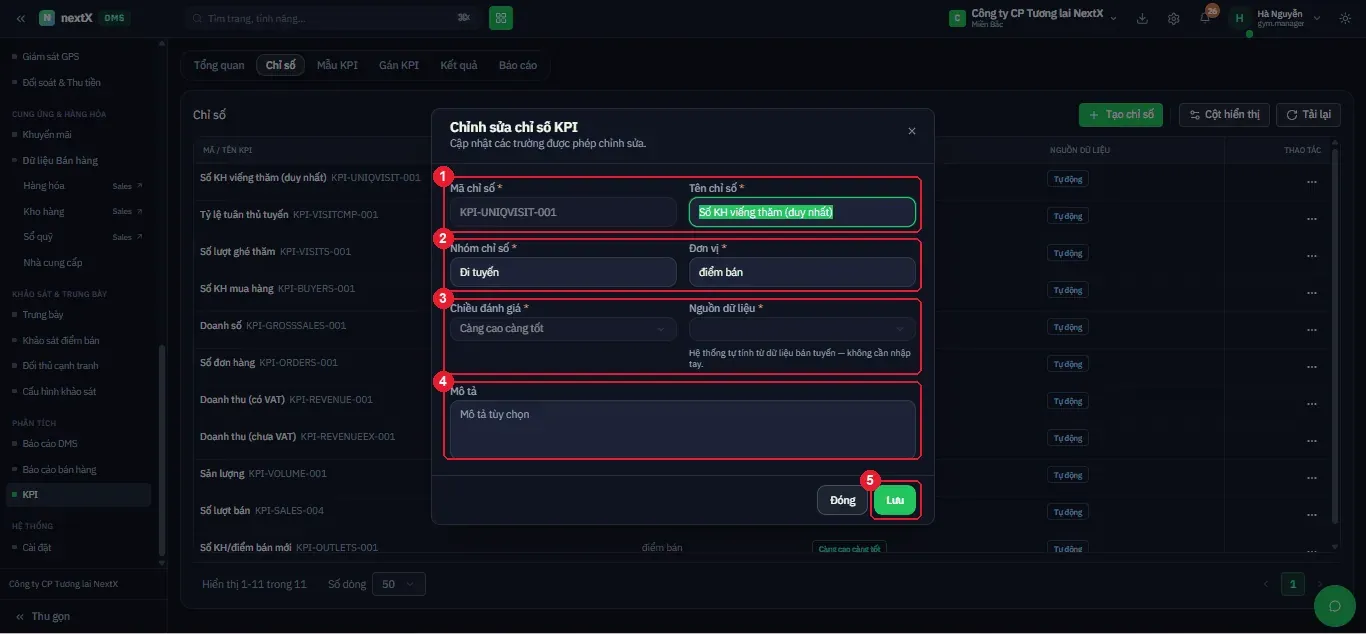This screenshot has width=1366, height=634.
Task: Open actions menu for Sản lượng row
Action: [x=1311, y=477]
